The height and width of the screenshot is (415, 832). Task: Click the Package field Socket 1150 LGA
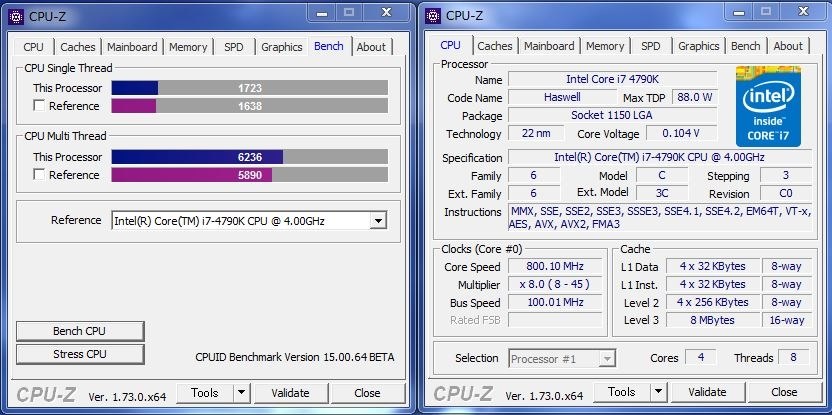pyautogui.click(x=612, y=115)
